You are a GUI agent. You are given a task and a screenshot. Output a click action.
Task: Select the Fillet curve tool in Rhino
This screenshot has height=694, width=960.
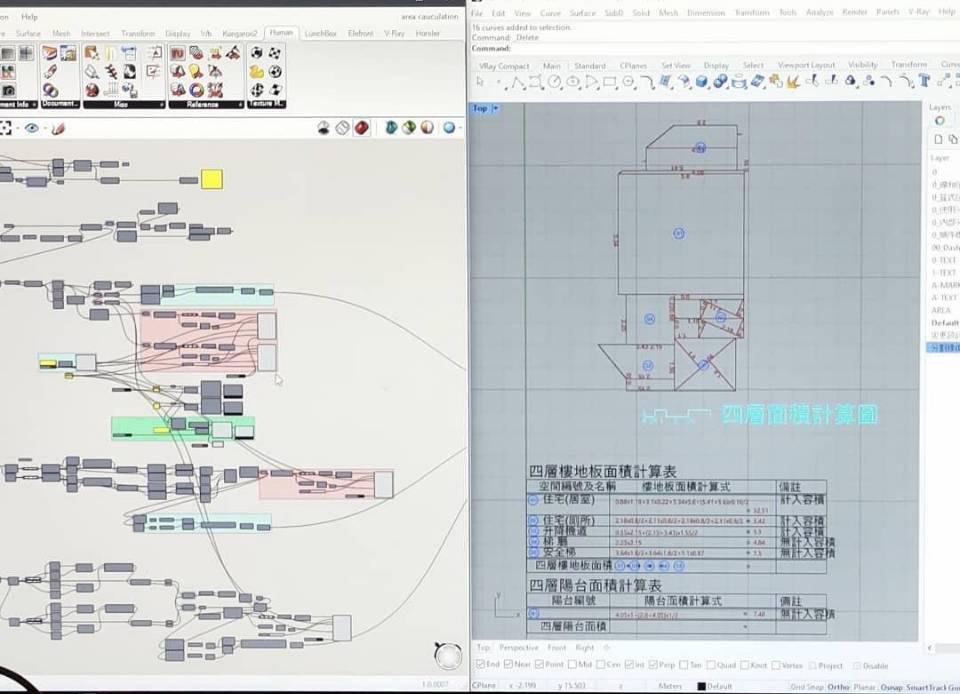coord(648,82)
